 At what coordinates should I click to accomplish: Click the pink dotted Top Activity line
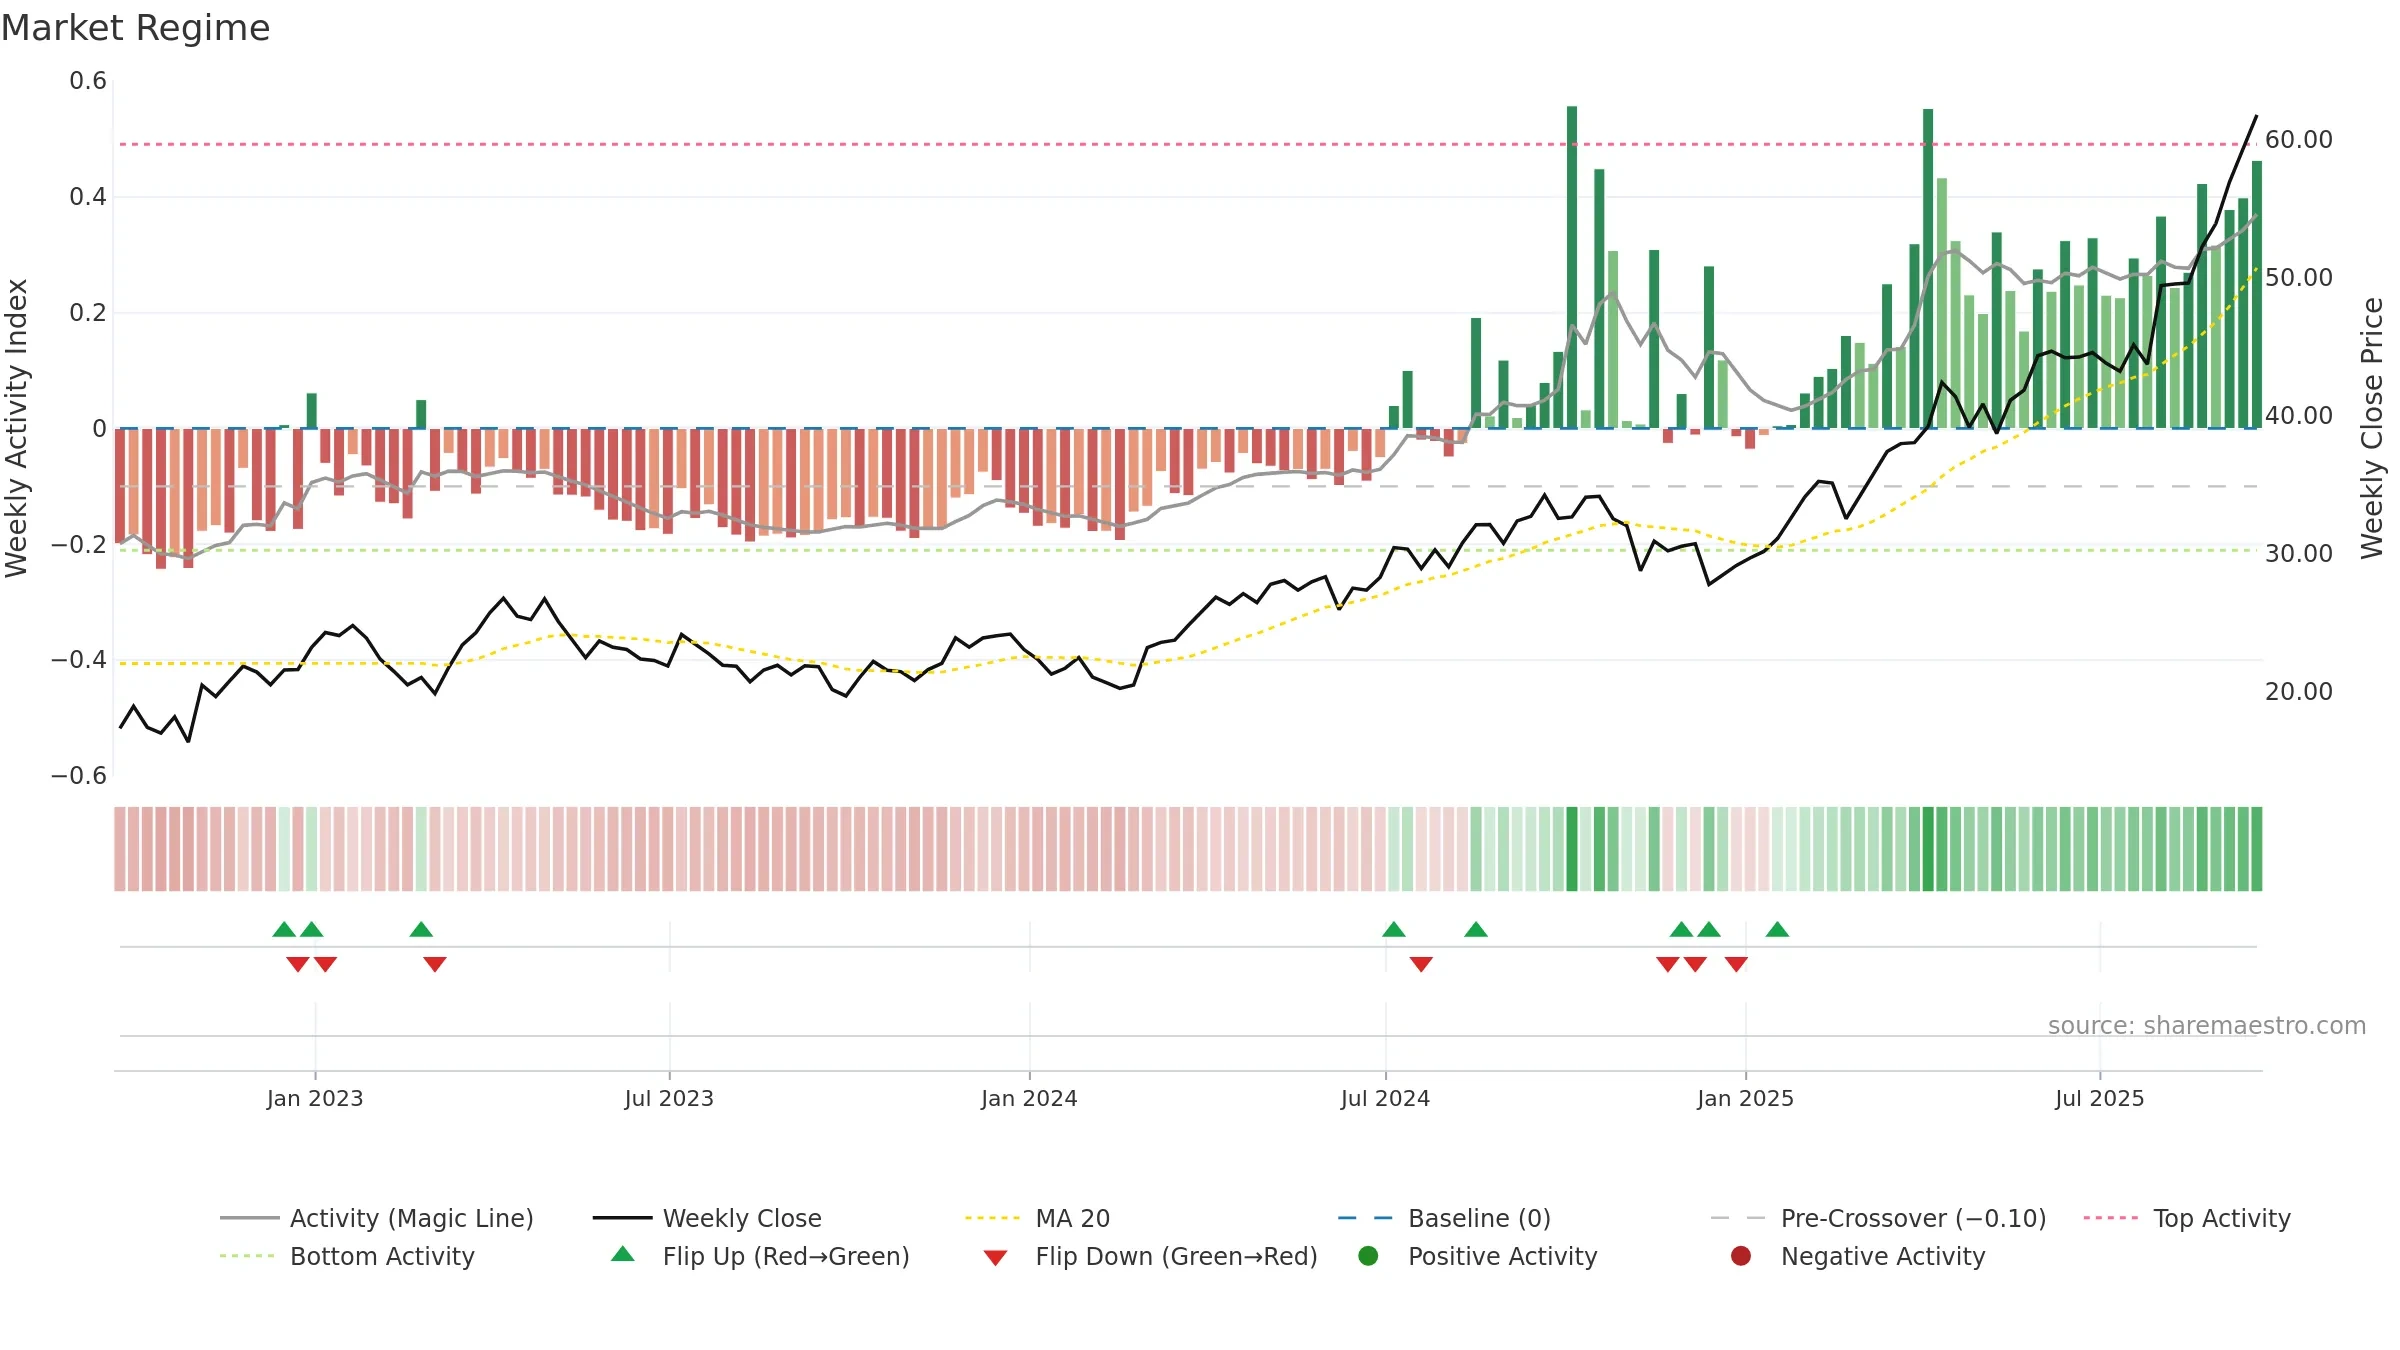click(x=1188, y=144)
